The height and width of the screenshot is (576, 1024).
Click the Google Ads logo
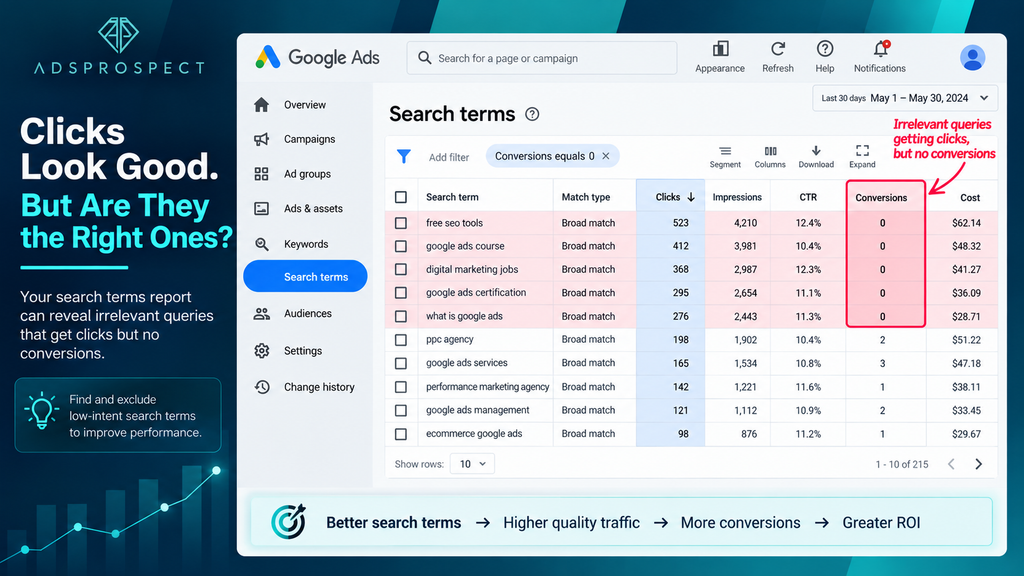(x=317, y=57)
